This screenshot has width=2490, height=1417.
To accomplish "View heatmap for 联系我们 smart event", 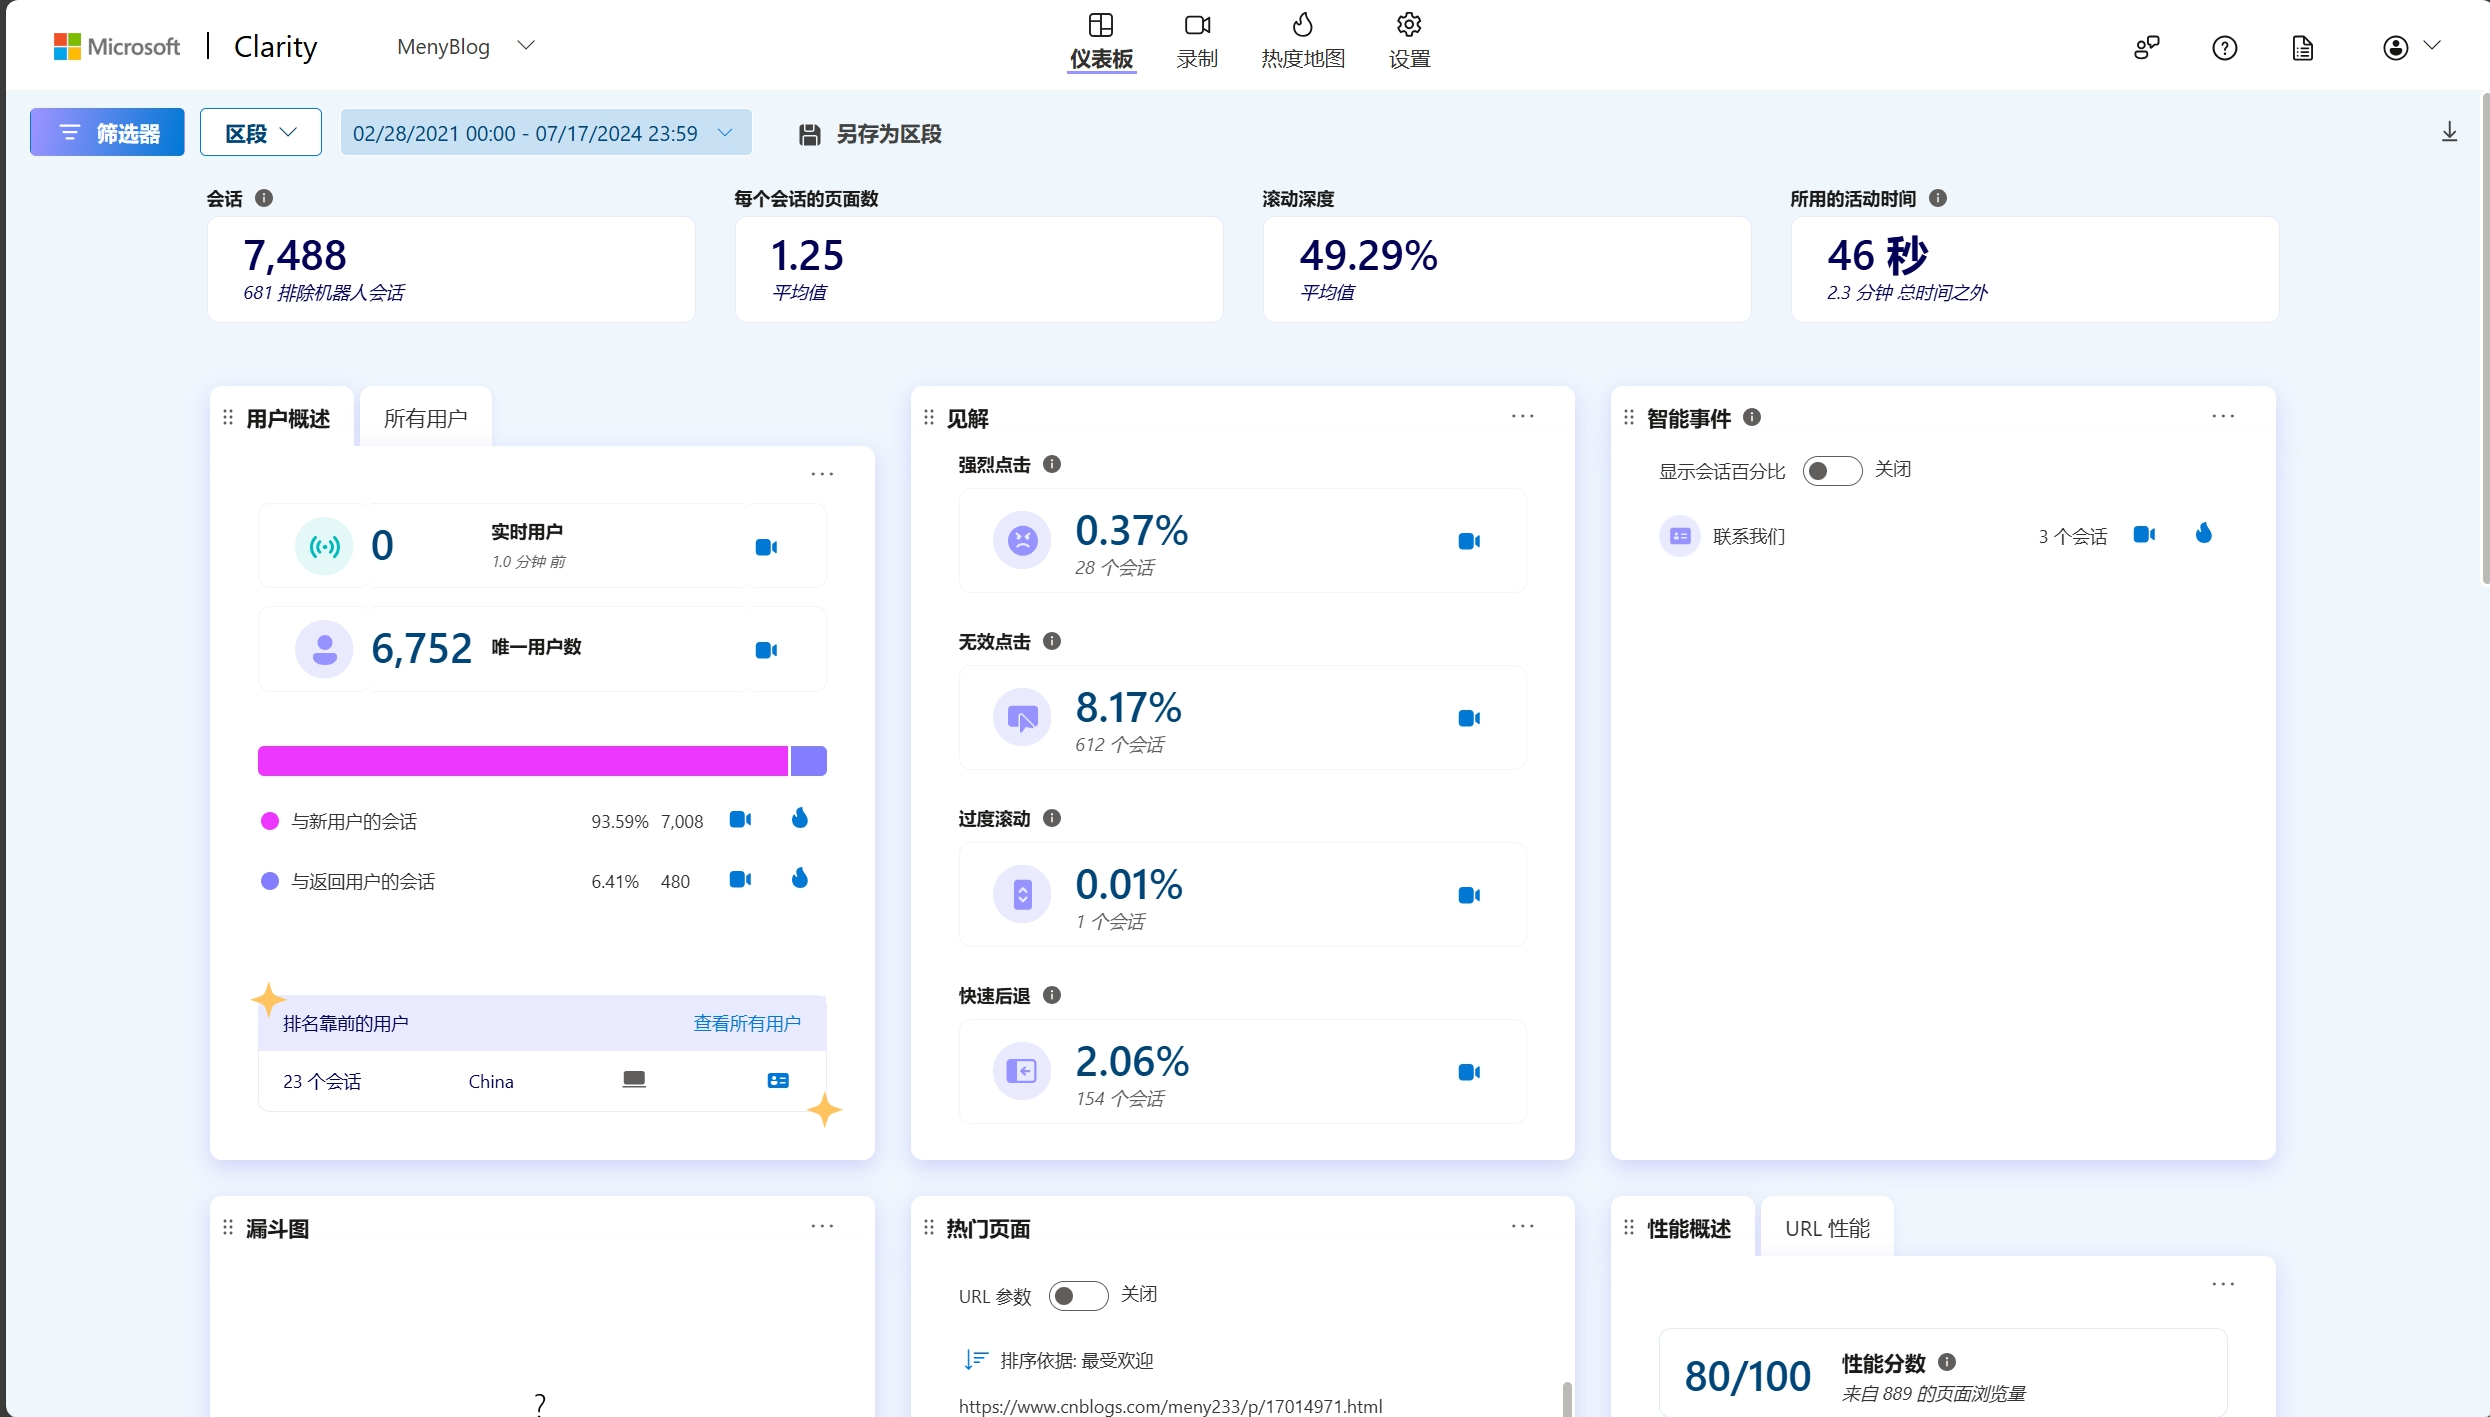I will pyautogui.click(x=2204, y=534).
